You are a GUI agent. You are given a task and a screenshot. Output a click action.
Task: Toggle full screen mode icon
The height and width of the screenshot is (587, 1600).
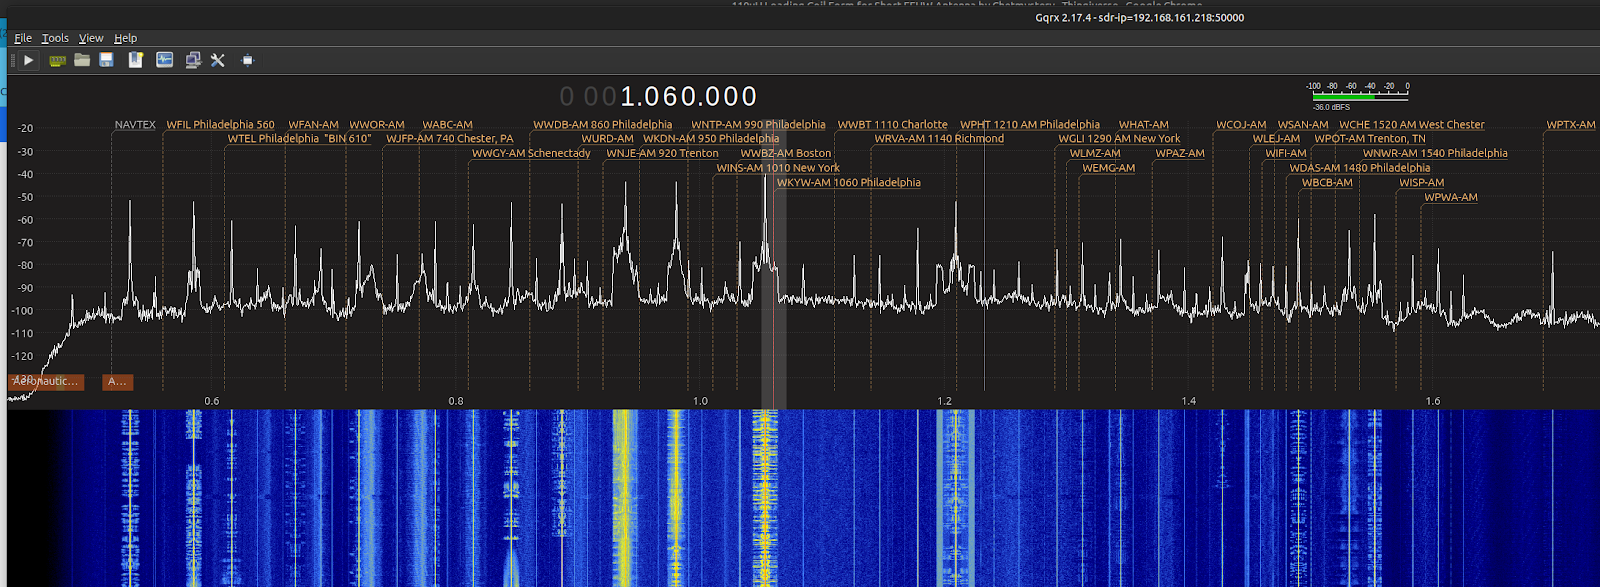click(247, 60)
